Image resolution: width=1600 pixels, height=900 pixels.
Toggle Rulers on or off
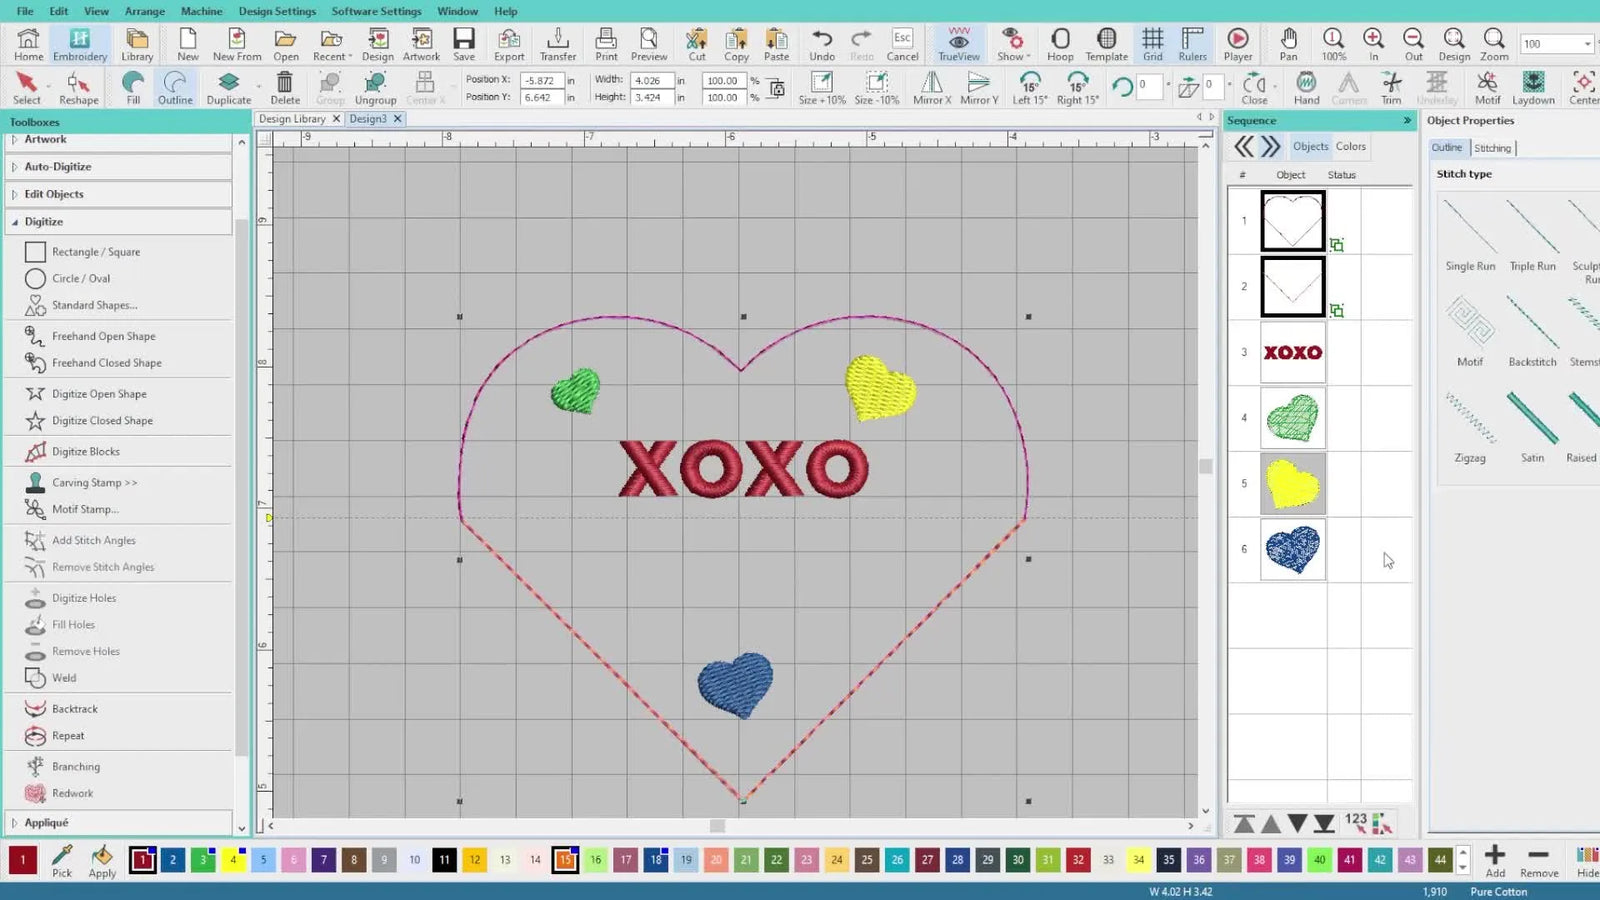coord(1192,44)
